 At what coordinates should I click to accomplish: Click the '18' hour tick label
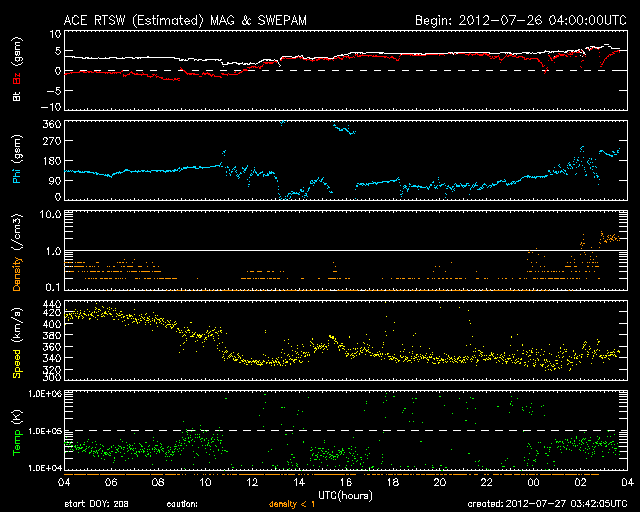[393, 483]
